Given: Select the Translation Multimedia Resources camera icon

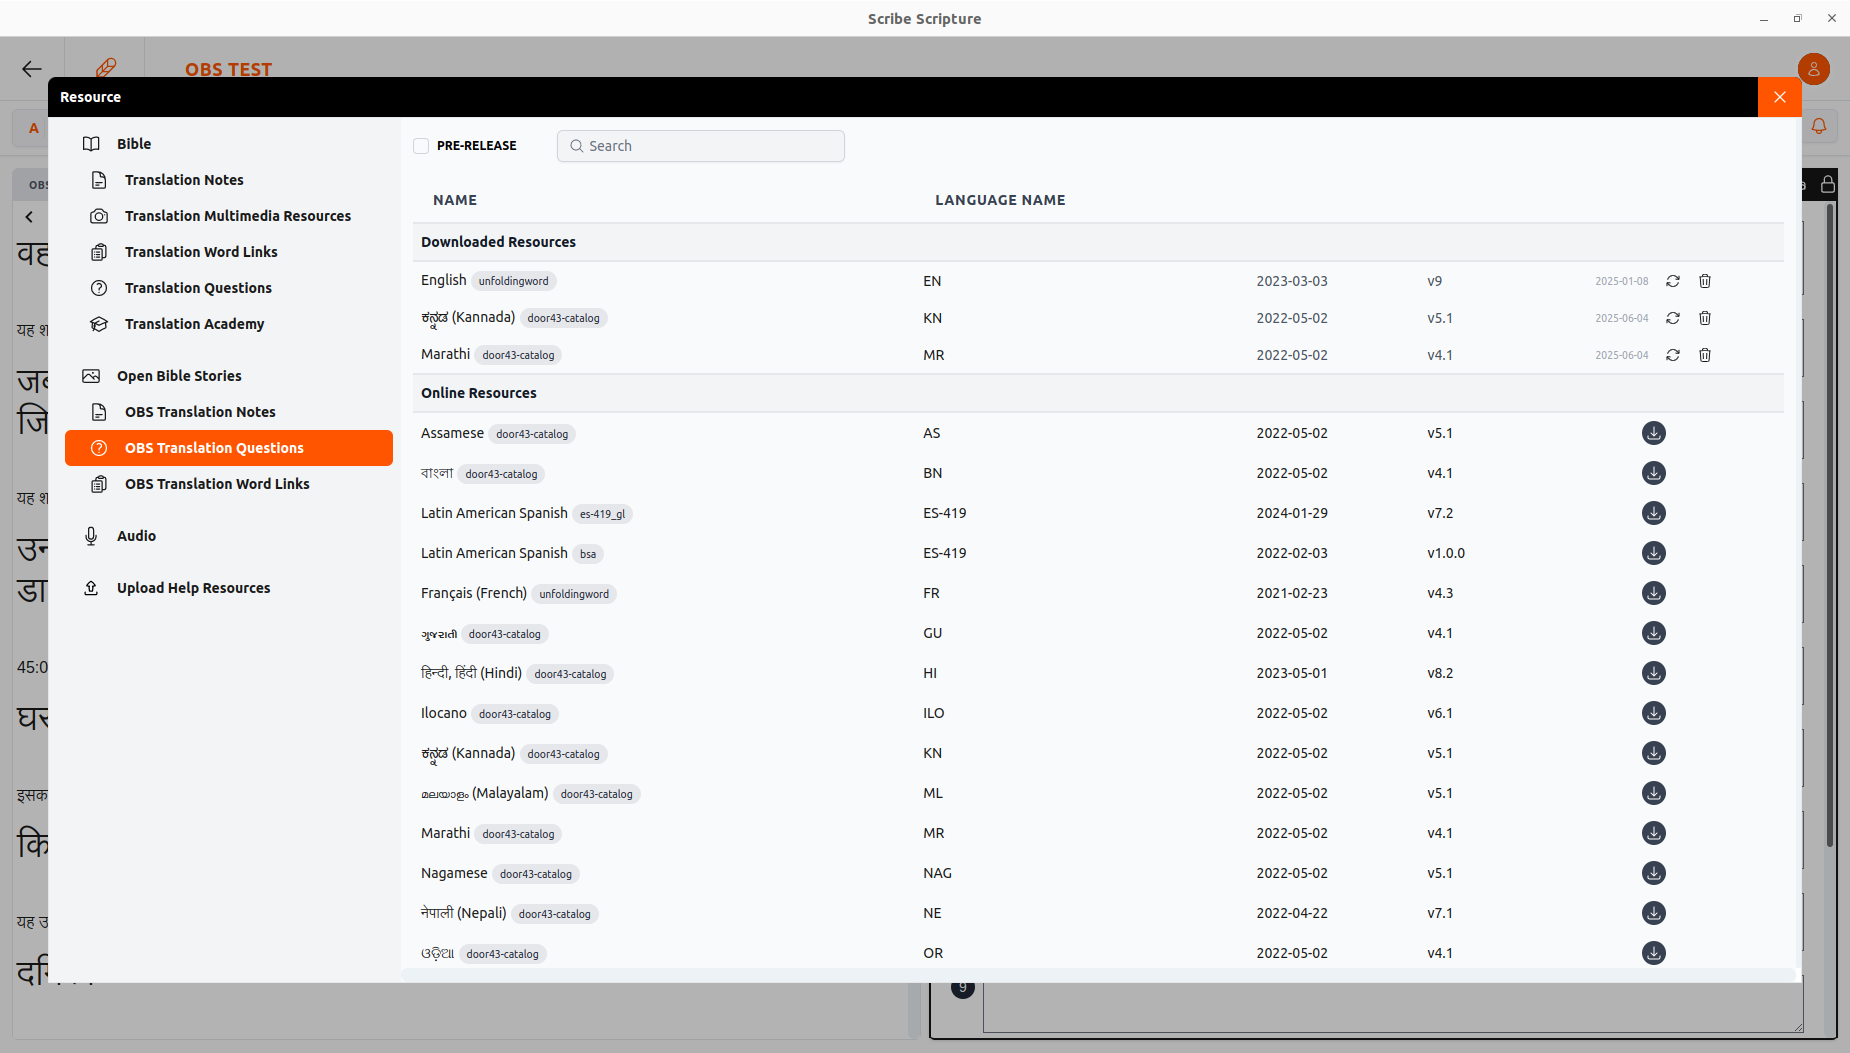Looking at the screenshot, I should point(98,215).
